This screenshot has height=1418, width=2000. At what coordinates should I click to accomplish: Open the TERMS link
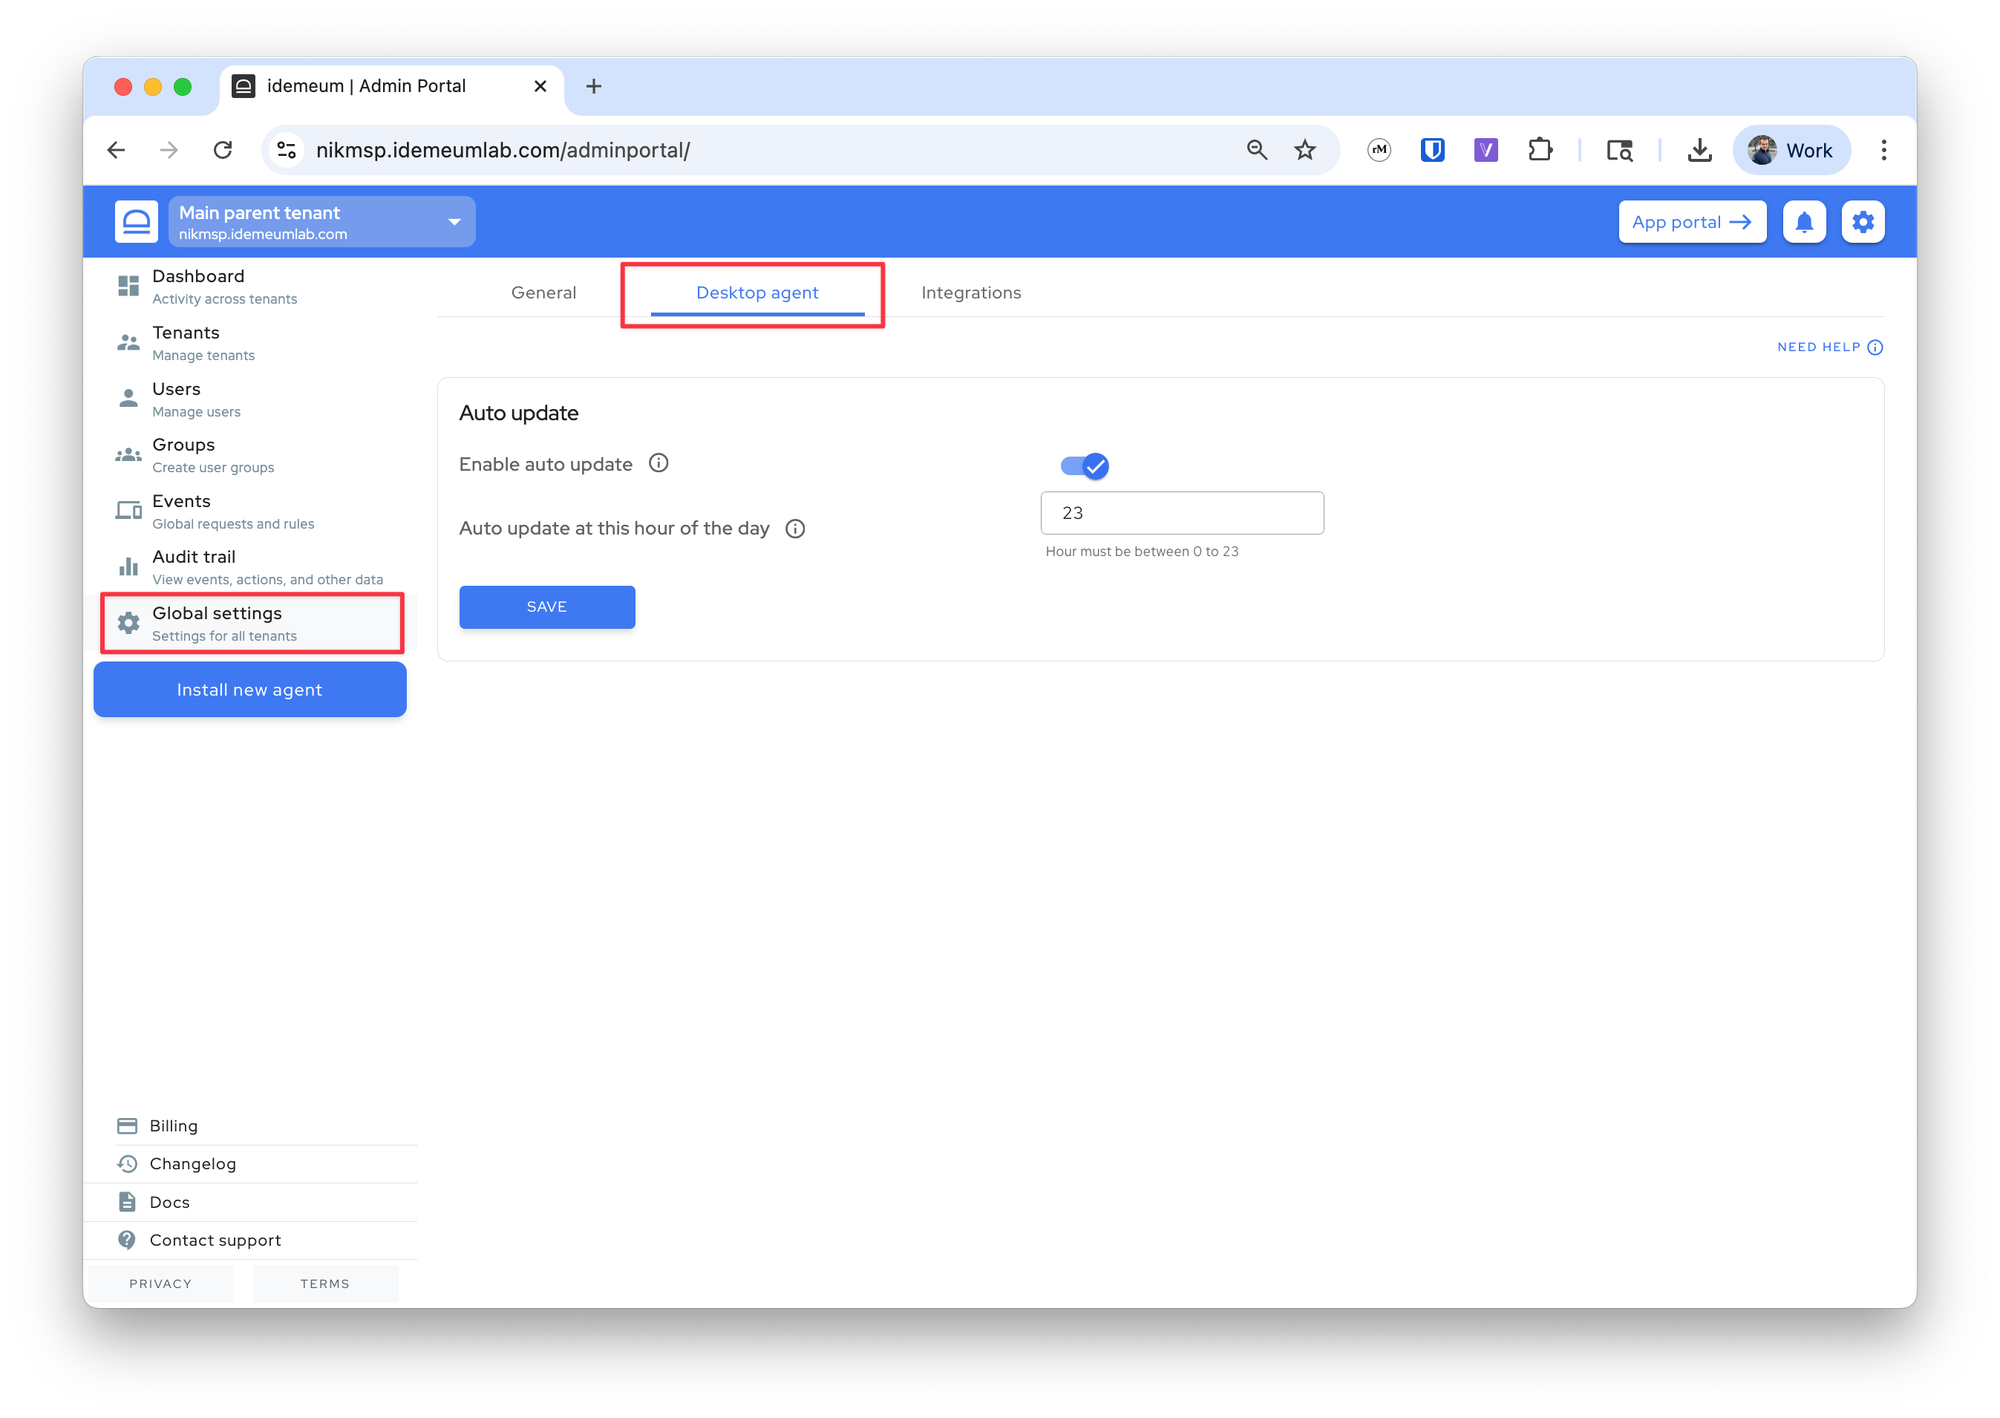(x=325, y=1284)
